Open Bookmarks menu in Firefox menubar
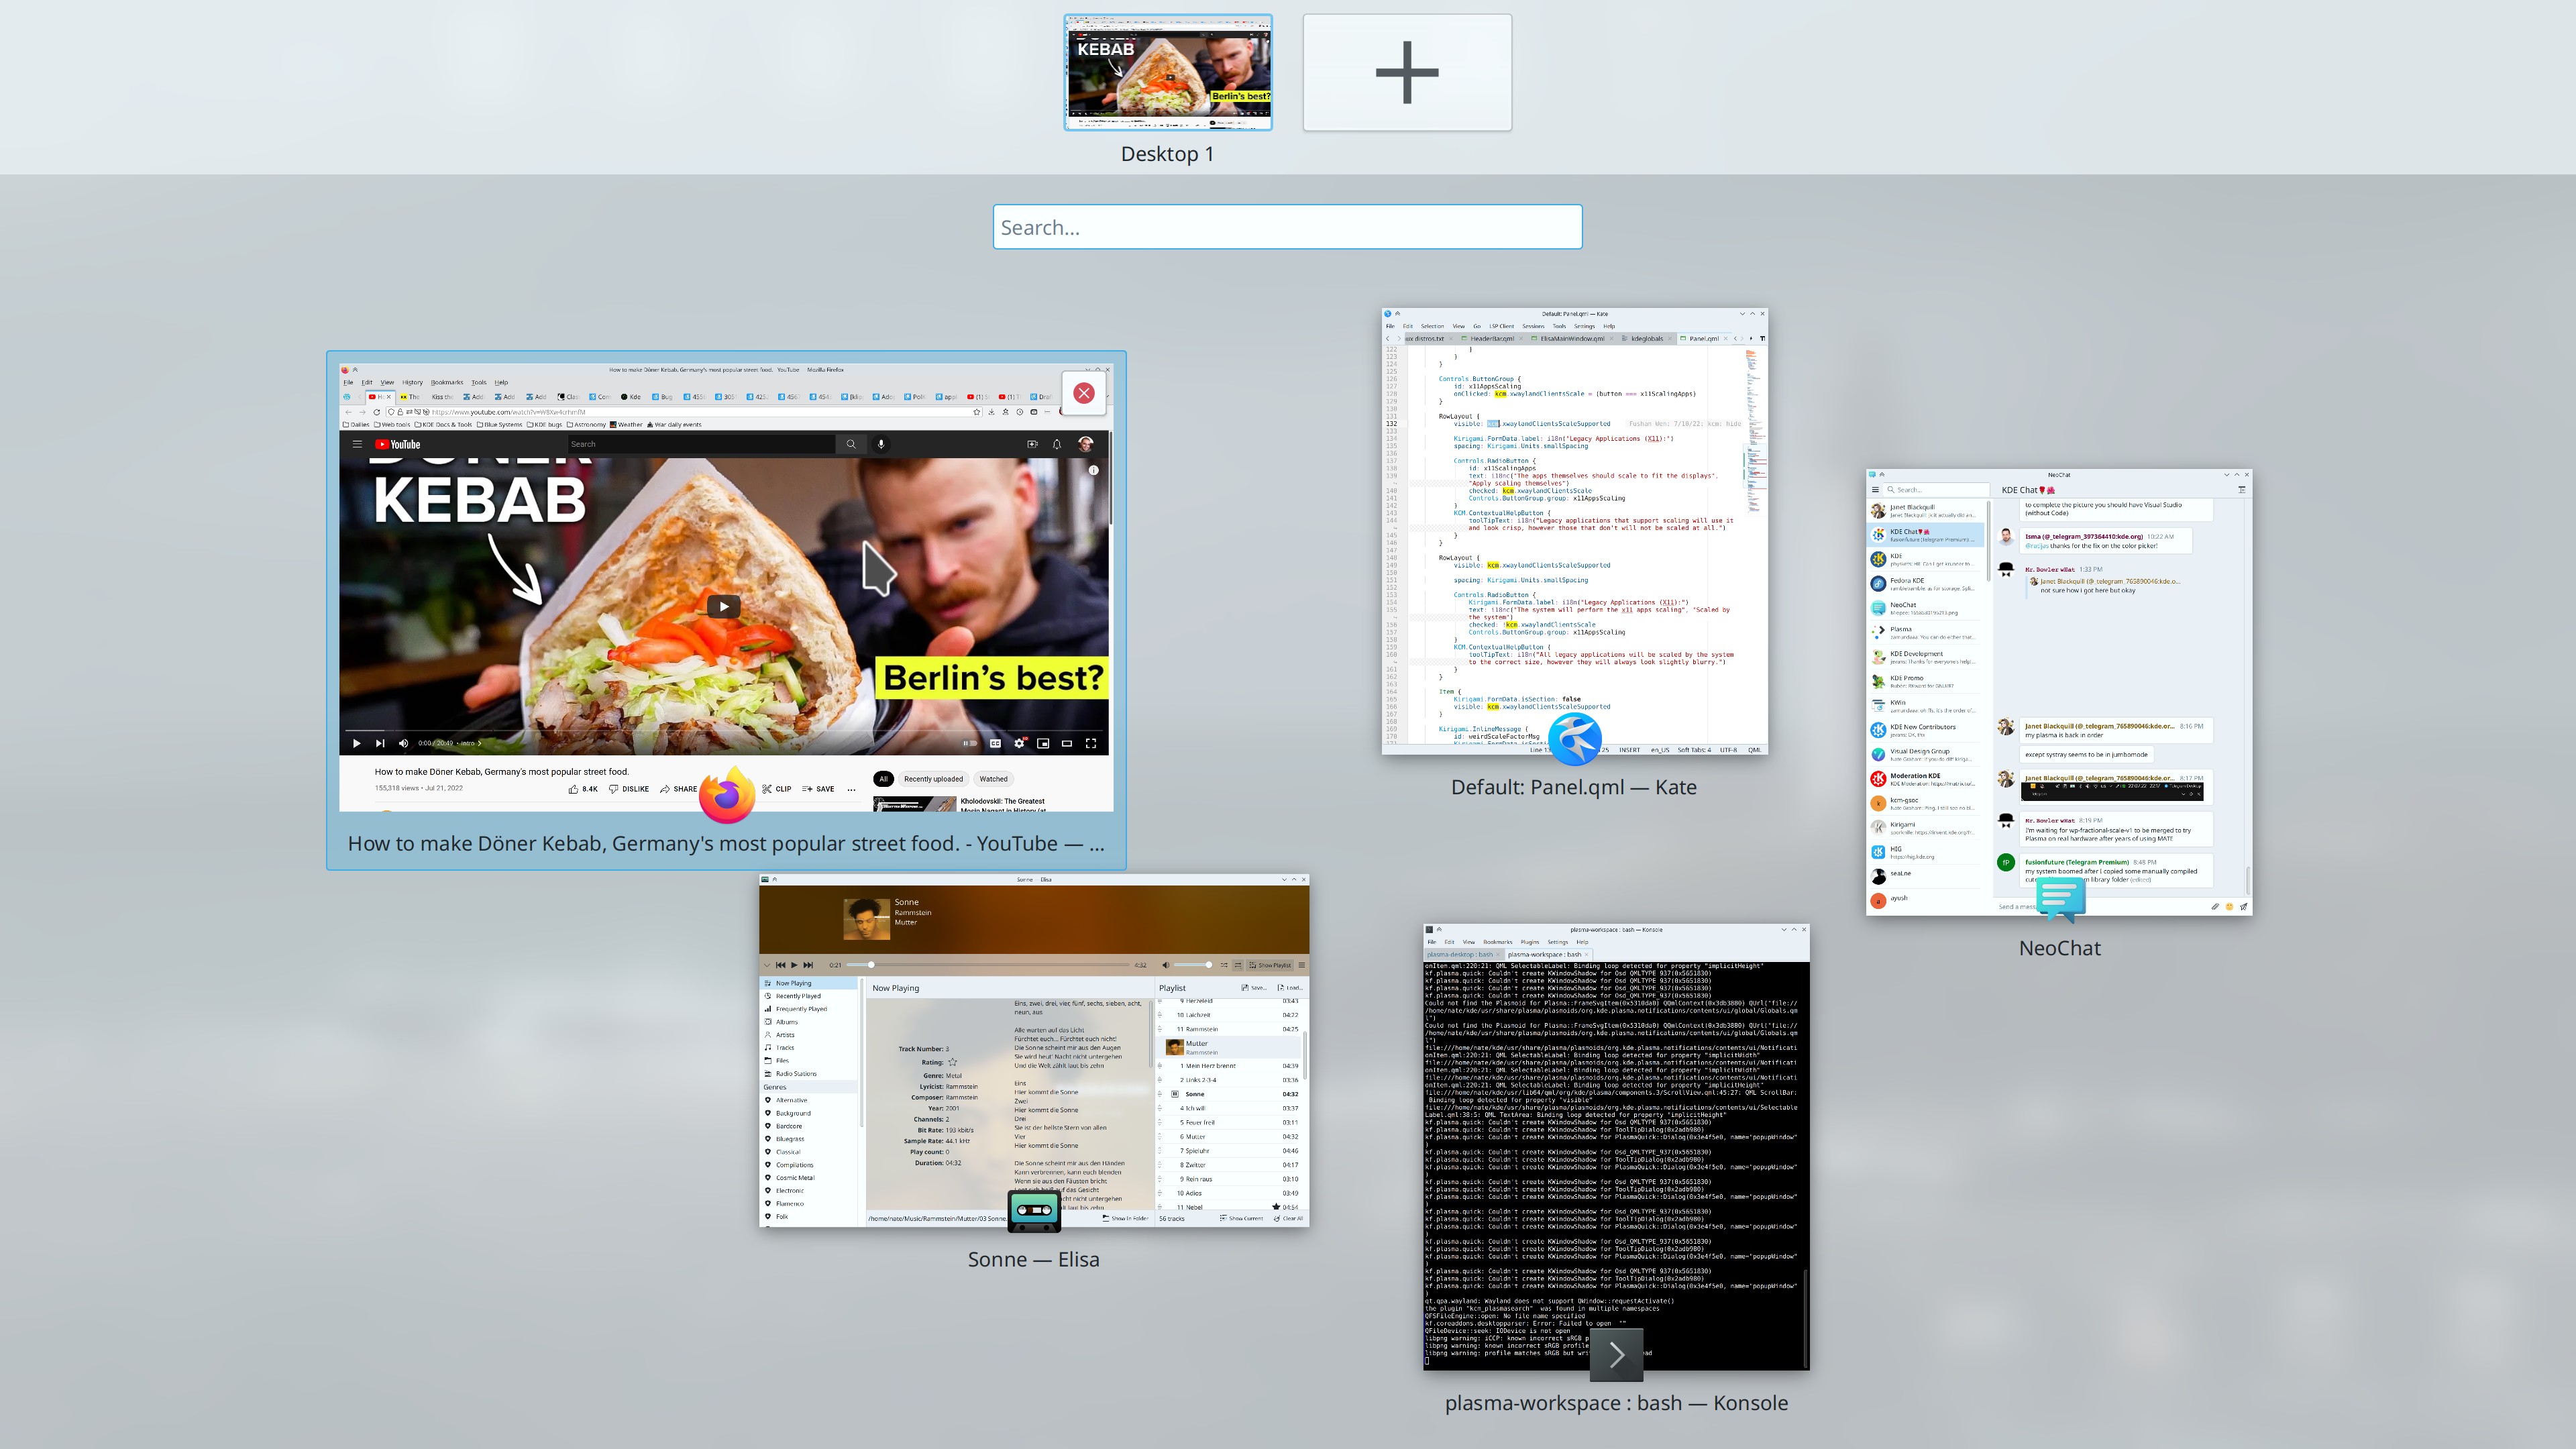The height and width of the screenshot is (1449, 2576). pos(447,382)
